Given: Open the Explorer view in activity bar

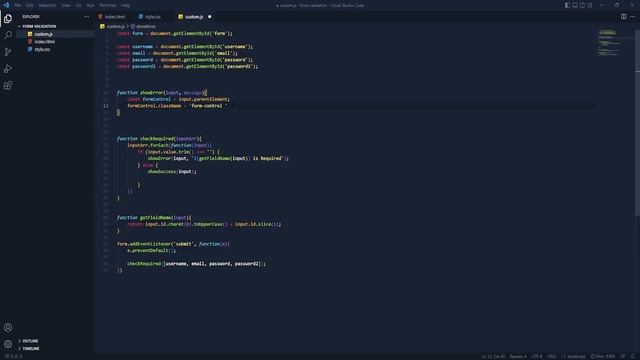Looking at the screenshot, I should 8,18.
